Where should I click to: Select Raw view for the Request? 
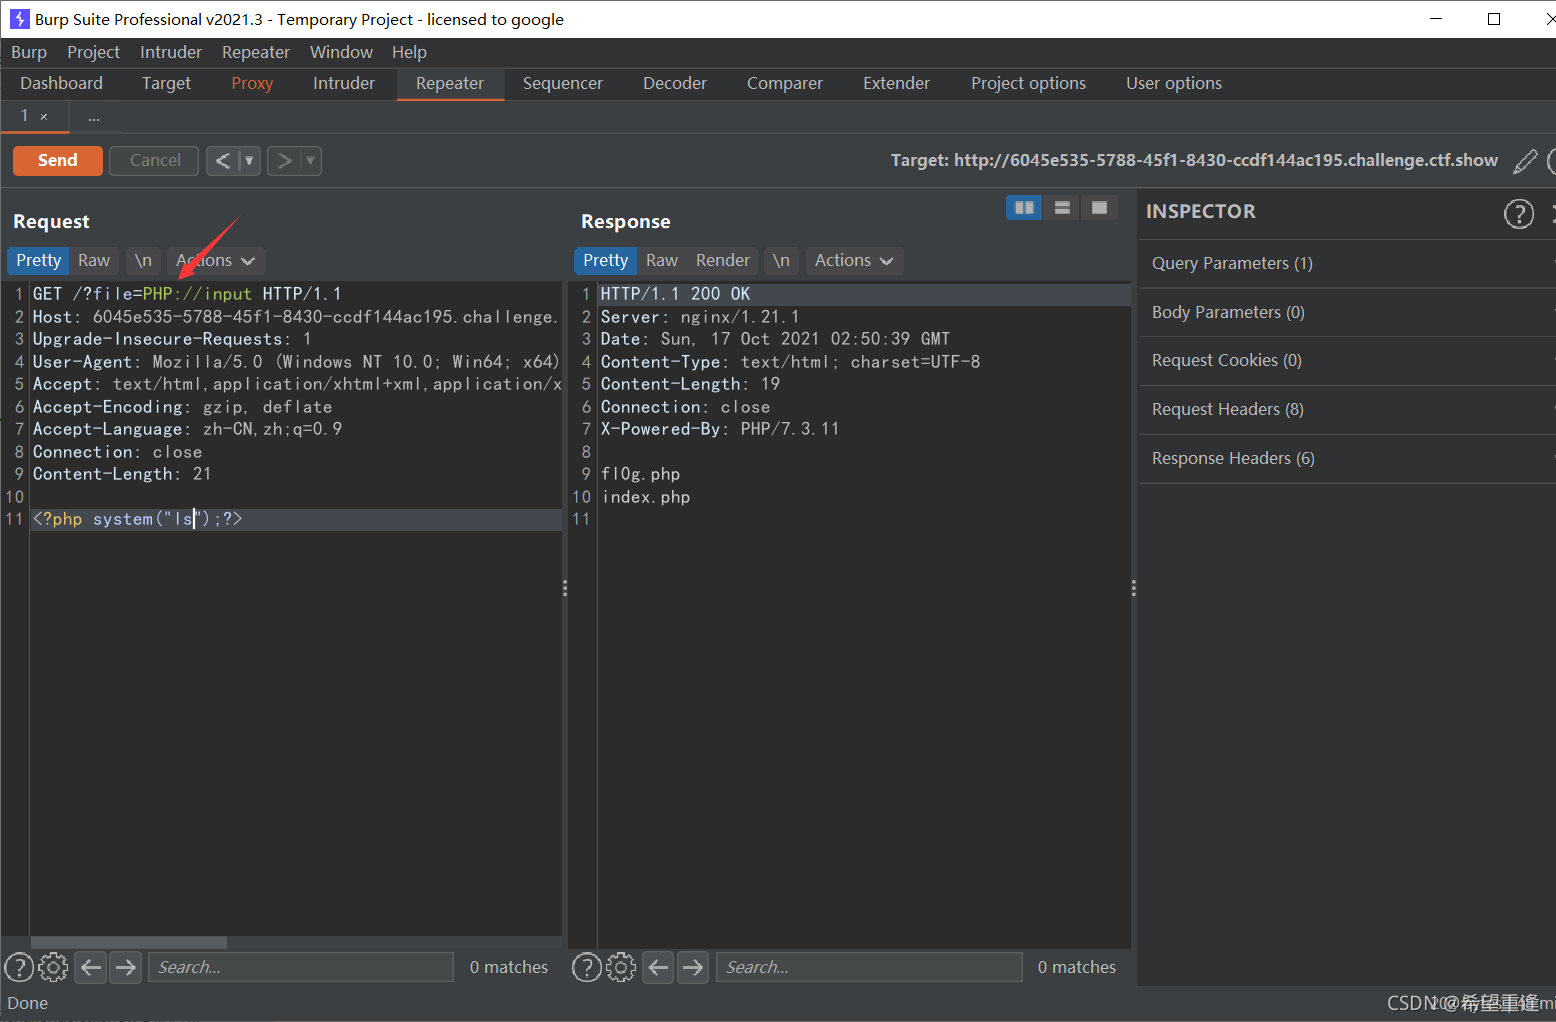click(94, 260)
